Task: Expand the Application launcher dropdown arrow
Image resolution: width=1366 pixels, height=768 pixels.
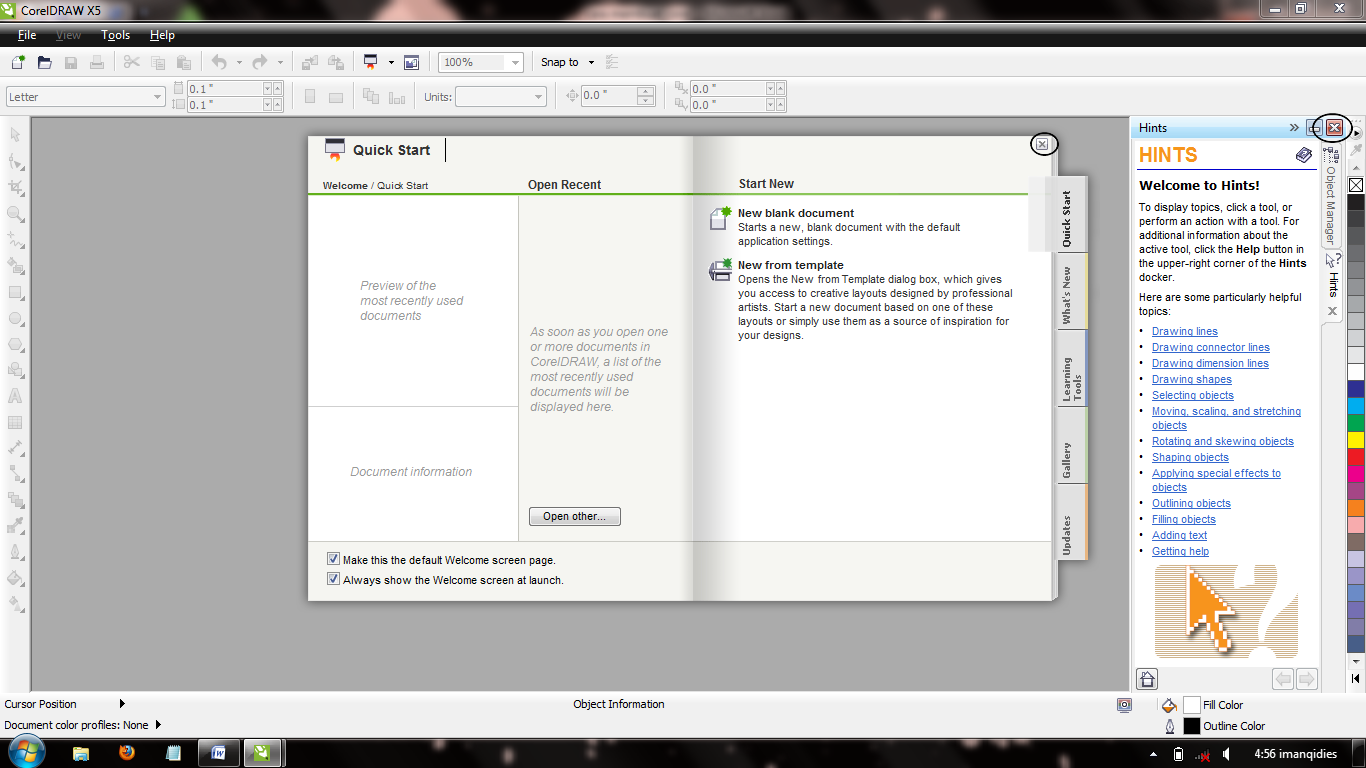Action: pyautogui.click(x=391, y=62)
